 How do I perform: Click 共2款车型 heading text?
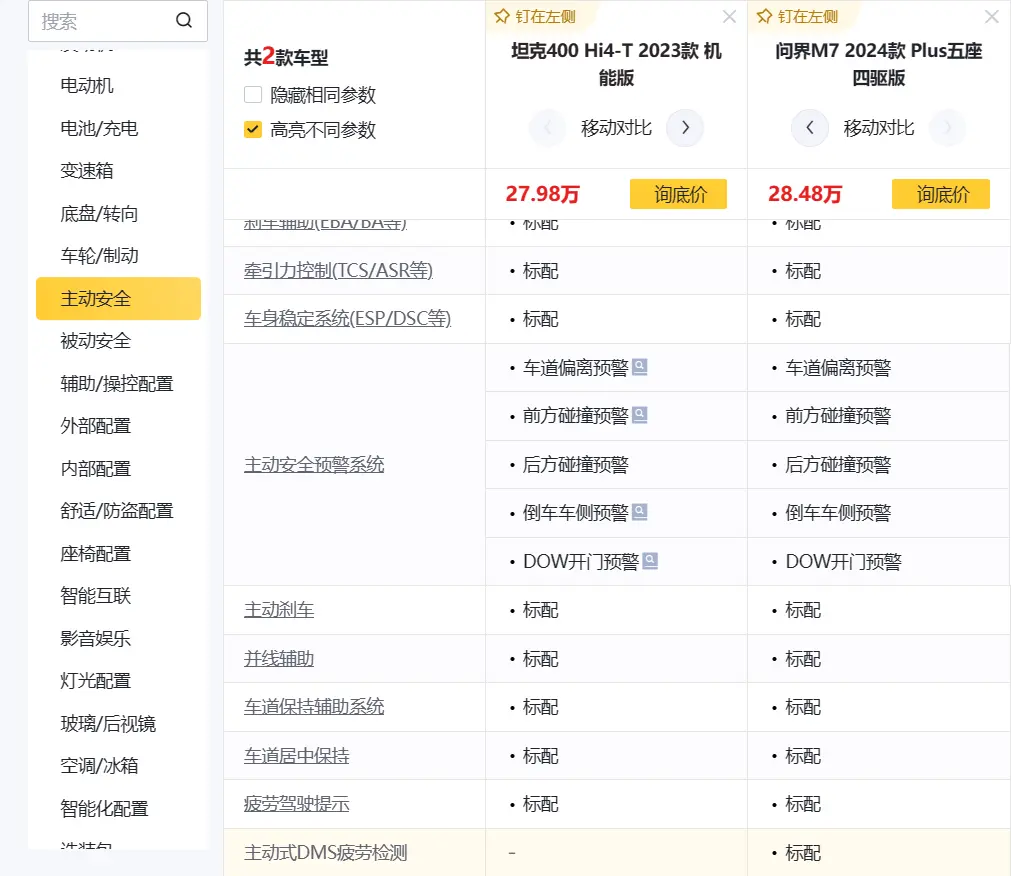click(286, 57)
